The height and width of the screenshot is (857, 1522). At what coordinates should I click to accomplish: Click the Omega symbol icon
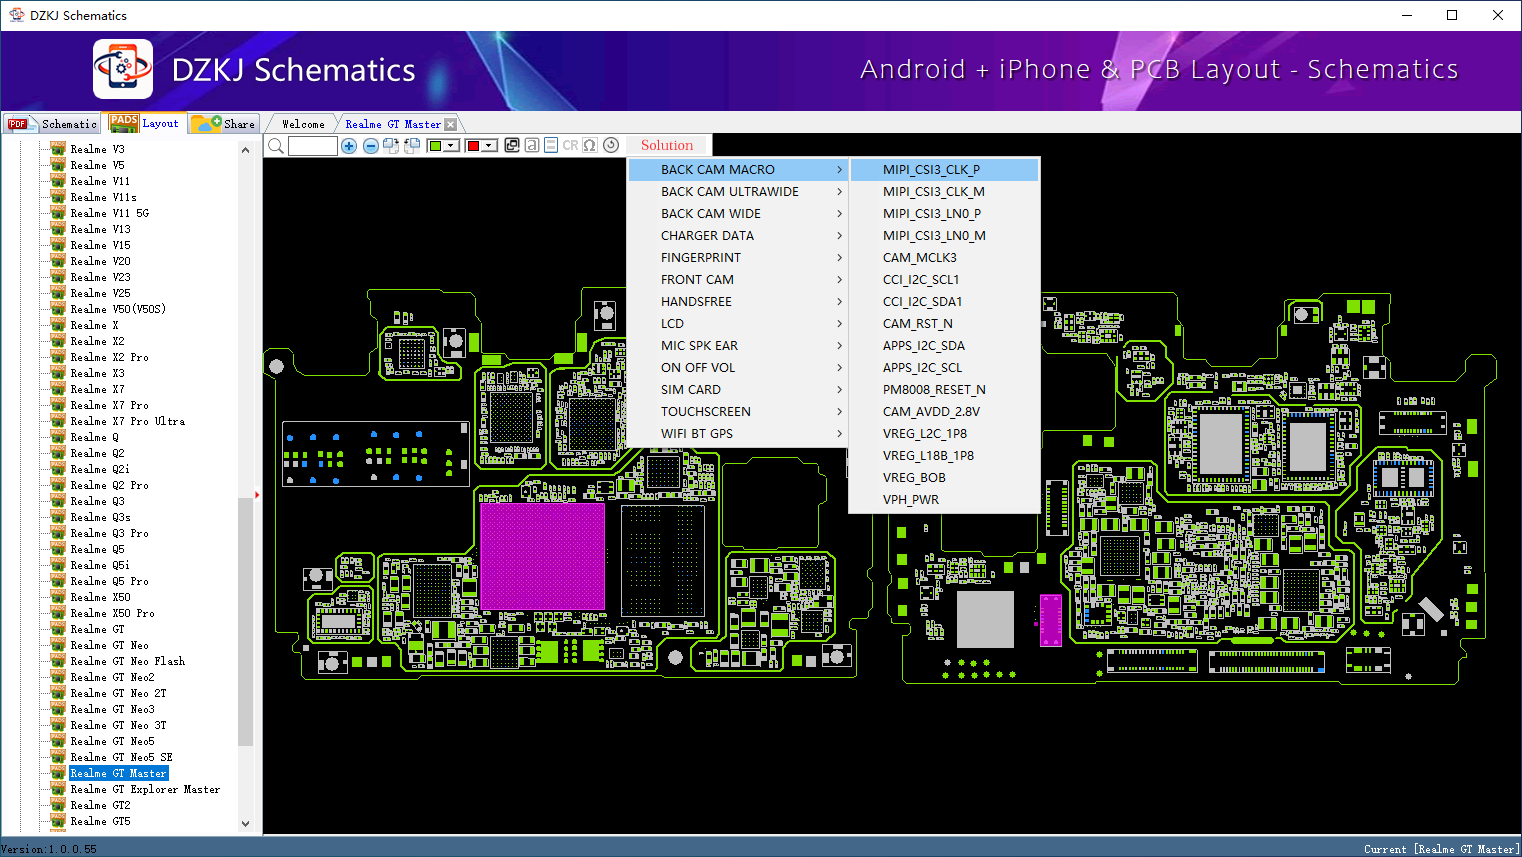590,145
